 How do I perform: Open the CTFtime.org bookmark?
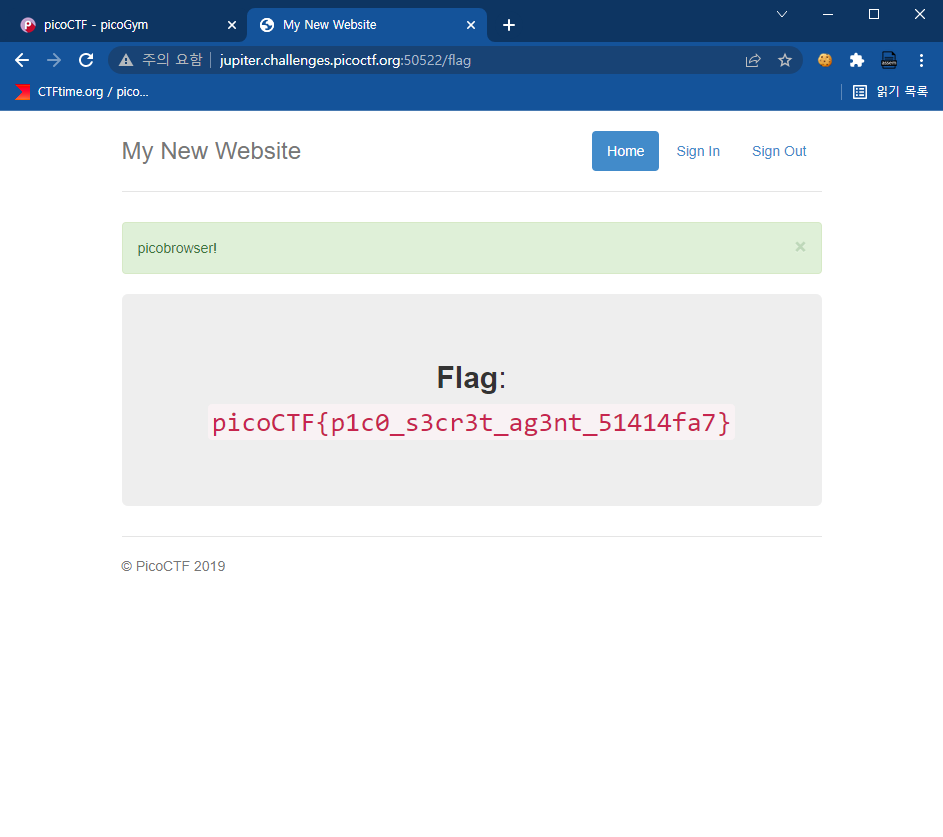(82, 91)
